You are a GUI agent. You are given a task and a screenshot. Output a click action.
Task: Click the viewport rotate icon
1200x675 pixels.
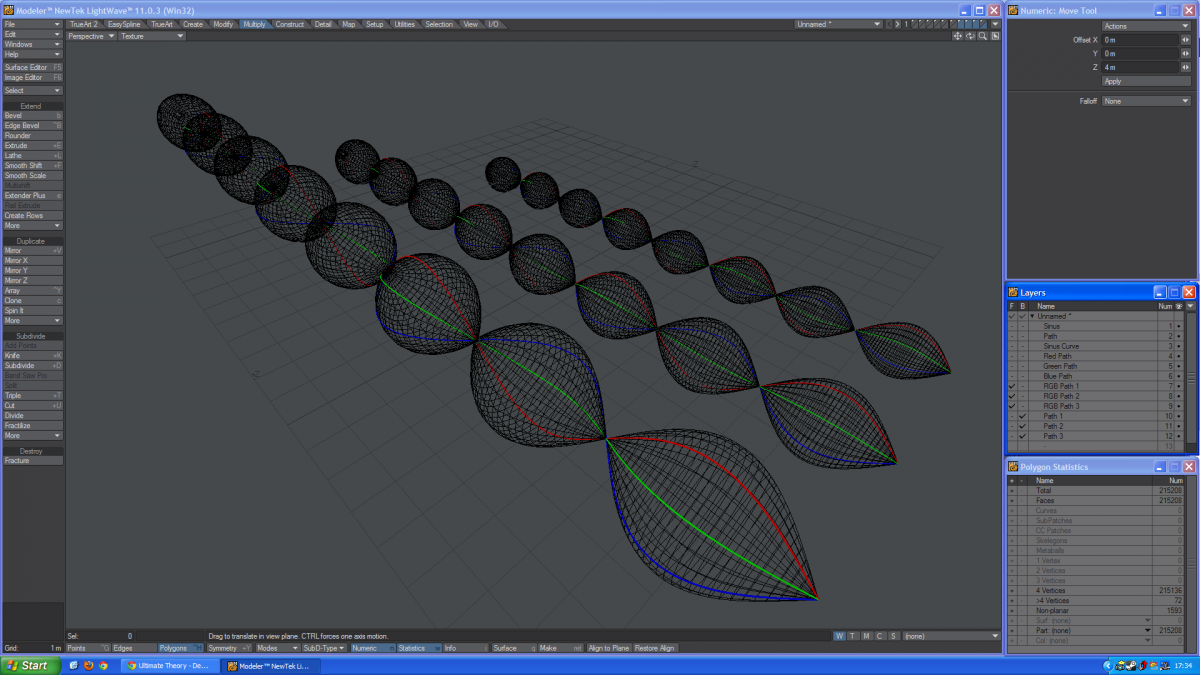coord(970,36)
